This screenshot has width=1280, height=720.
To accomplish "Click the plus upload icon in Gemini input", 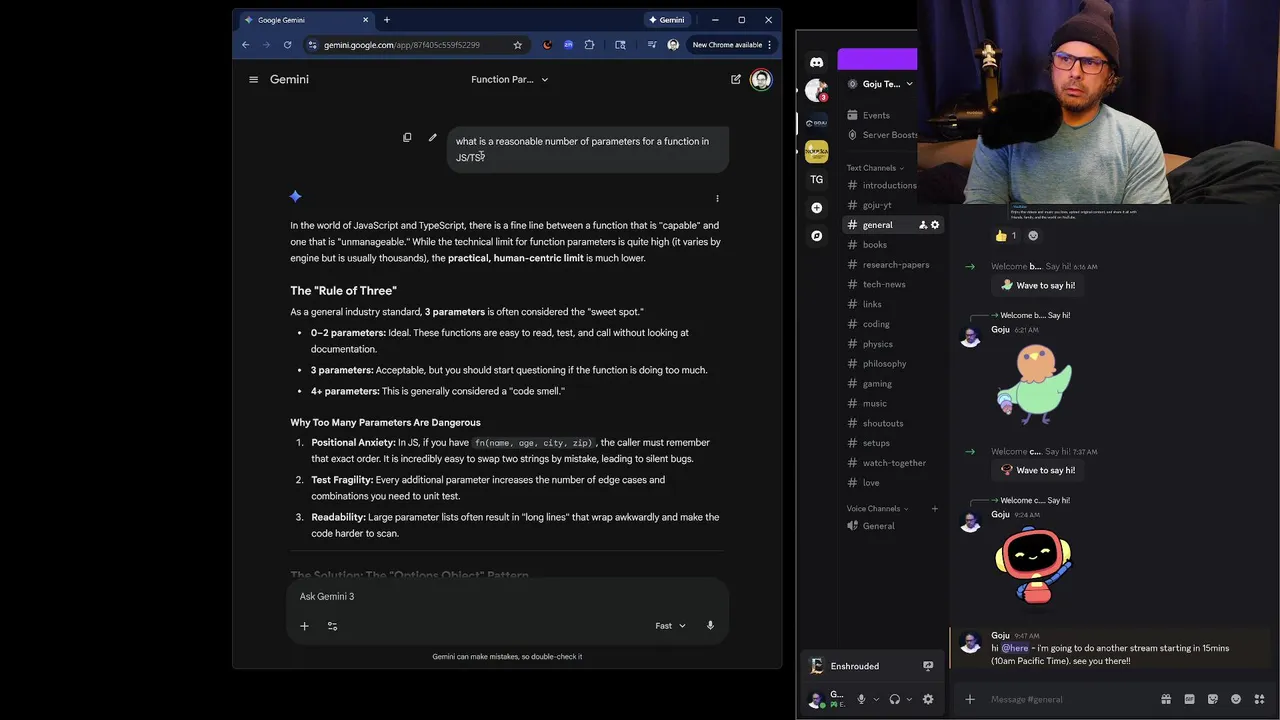I will click(304, 626).
